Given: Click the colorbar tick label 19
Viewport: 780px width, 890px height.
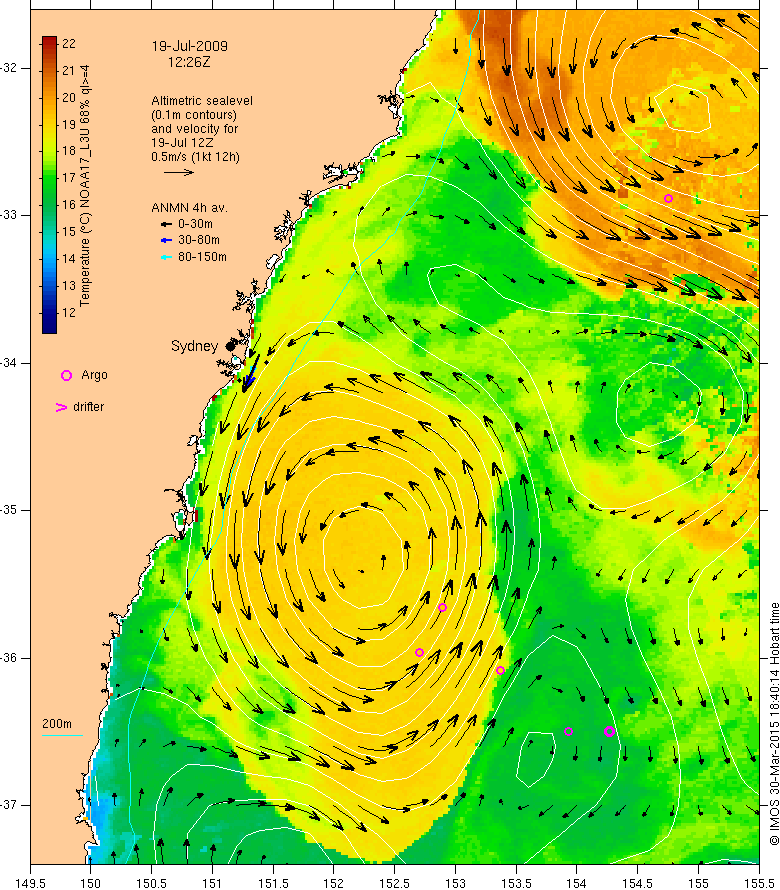Looking at the screenshot, I should [x=69, y=124].
